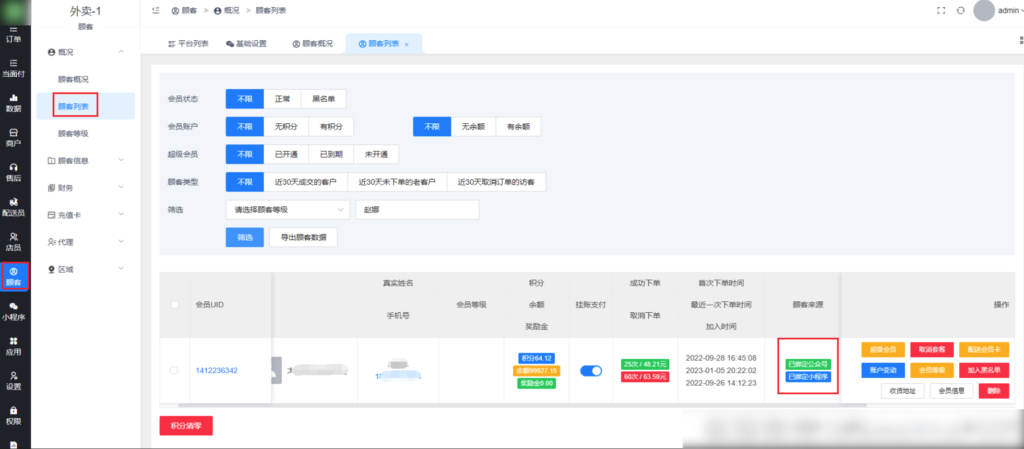The image size is (1024, 449).
Task: Expand the 顾客信息 menu group
Action: point(86,160)
